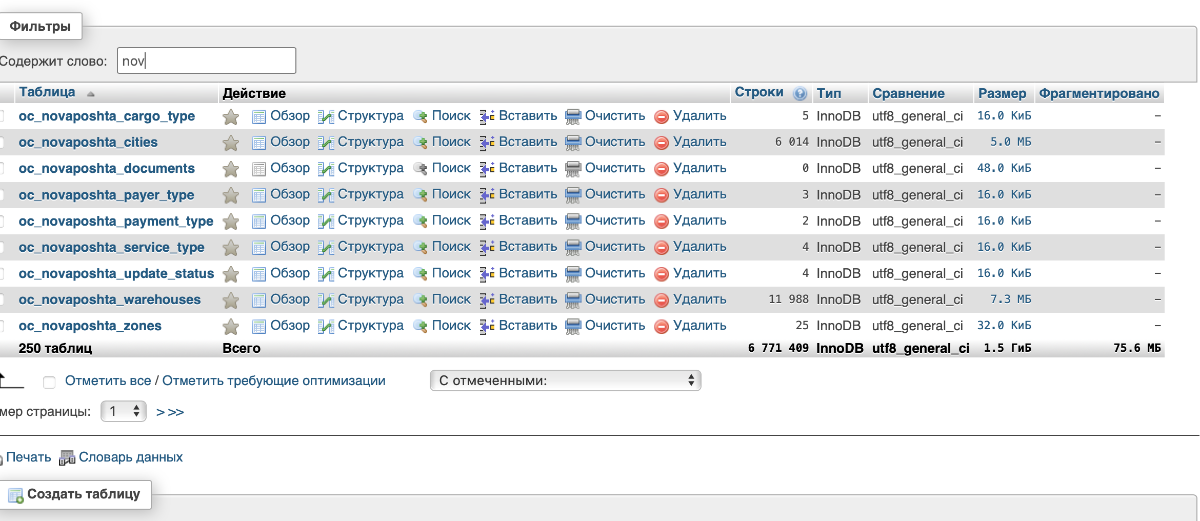Focus the Содержит слово filter field
The width and height of the screenshot is (1200, 521).
(x=206, y=60)
